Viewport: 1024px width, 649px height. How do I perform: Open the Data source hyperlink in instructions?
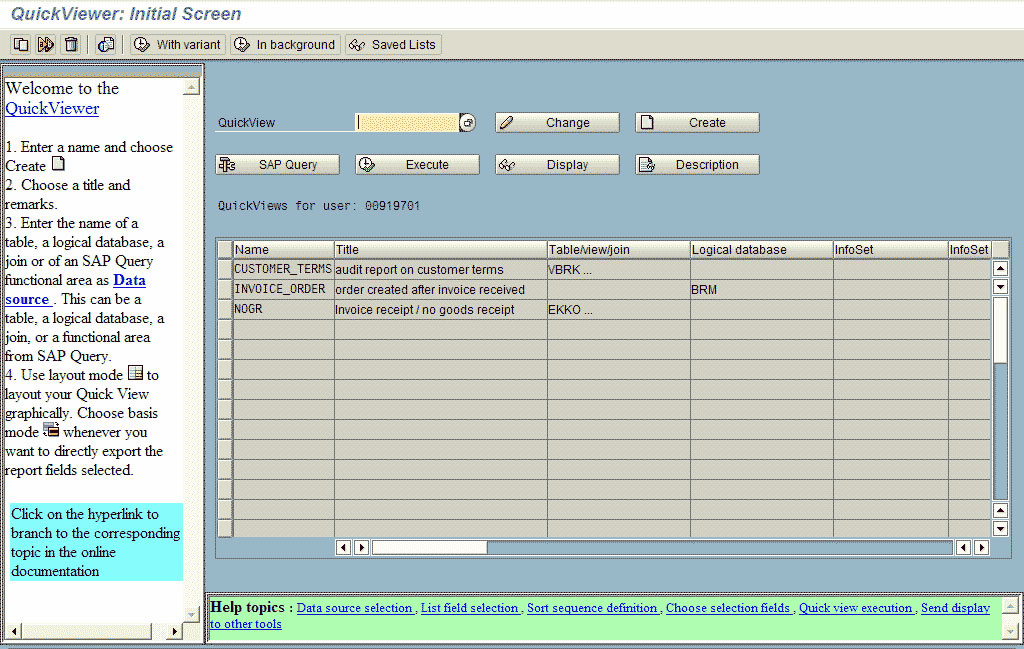click(x=75, y=290)
